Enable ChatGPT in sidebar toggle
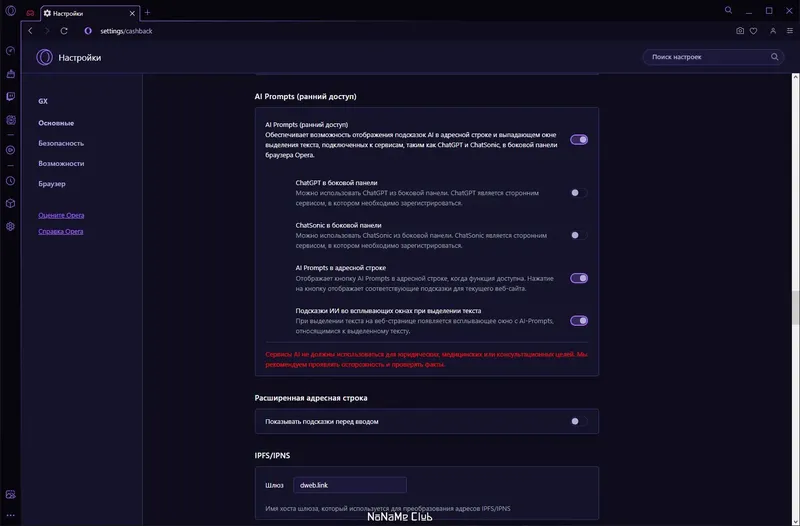800x526 pixels. (578, 192)
